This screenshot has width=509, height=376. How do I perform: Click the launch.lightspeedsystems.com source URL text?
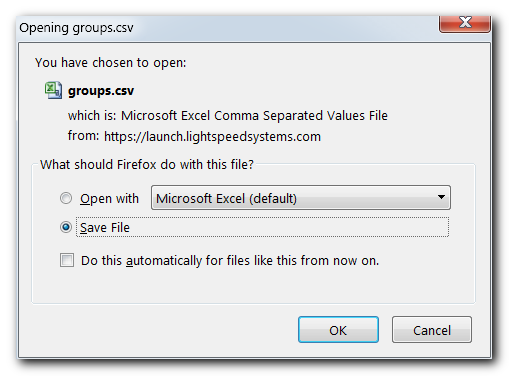coord(212,137)
